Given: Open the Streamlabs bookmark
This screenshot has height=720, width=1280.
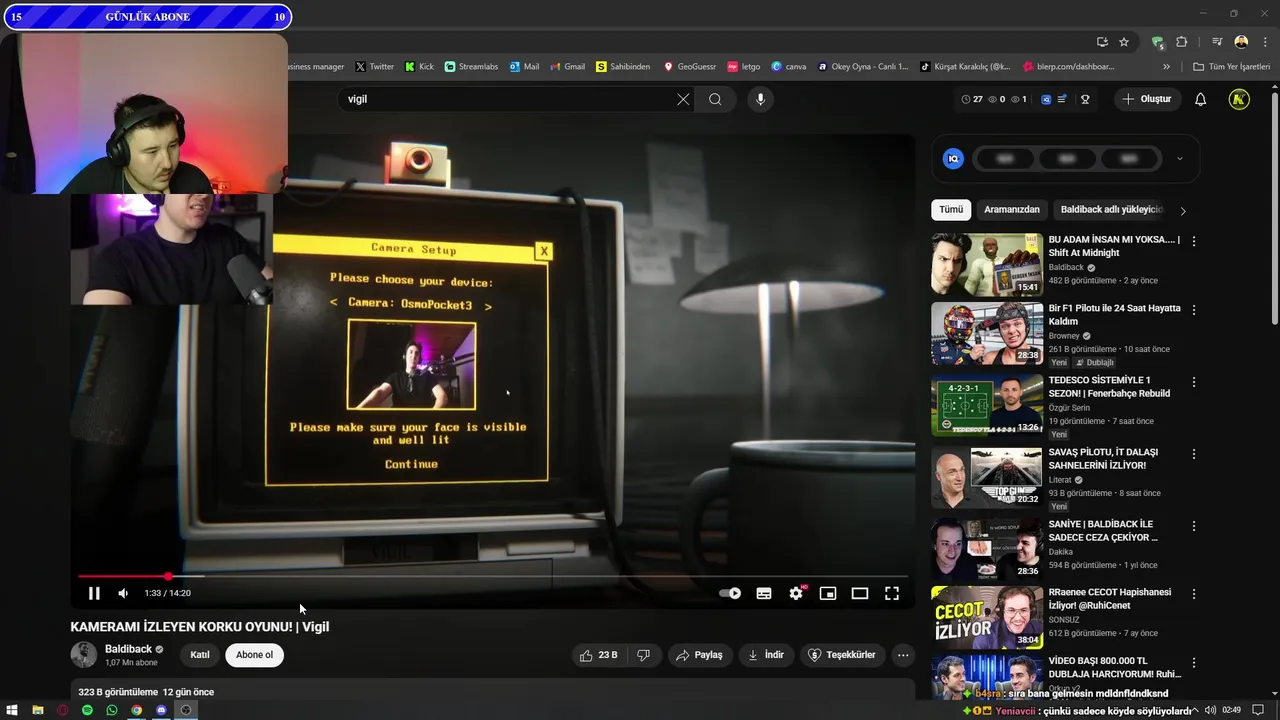Looking at the screenshot, I should coord(471,67).
